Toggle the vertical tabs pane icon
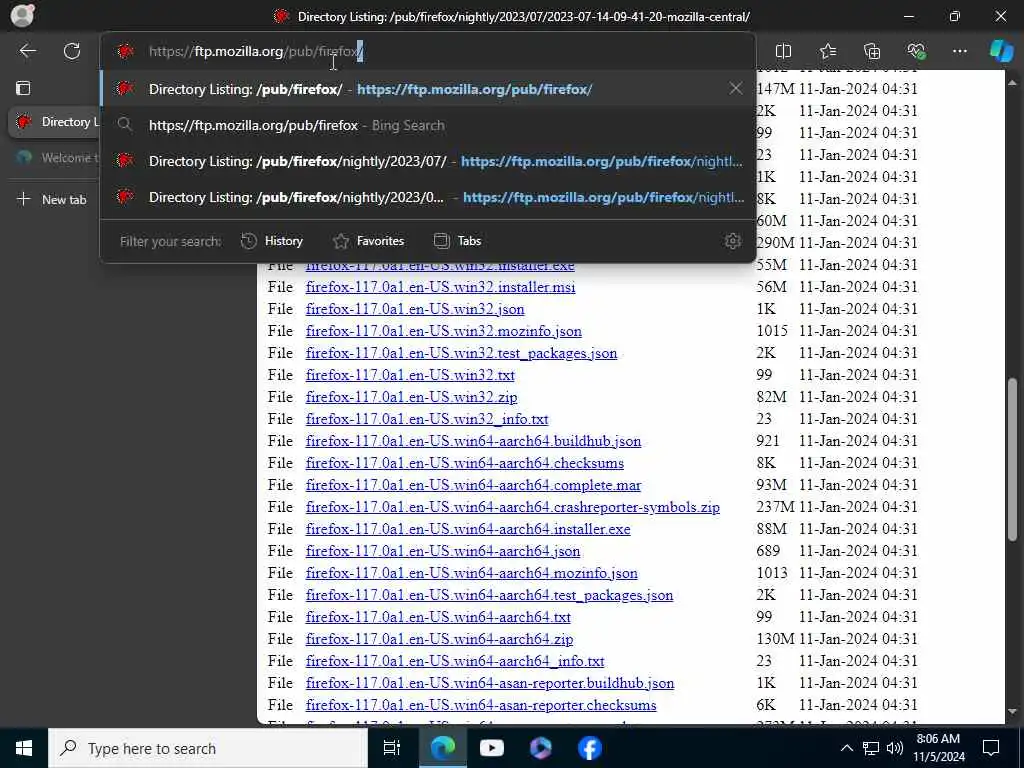Screen dimensions: 1024x768 [23, 88]
